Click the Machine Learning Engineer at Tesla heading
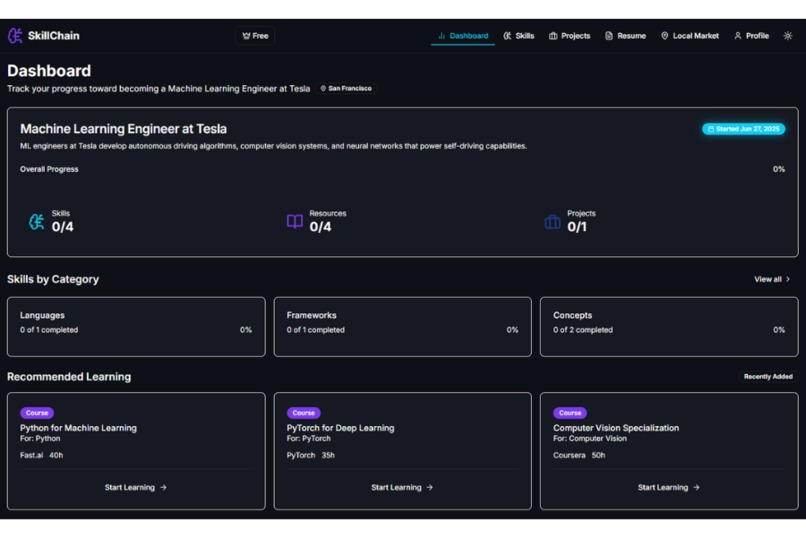 pos(123,128)
